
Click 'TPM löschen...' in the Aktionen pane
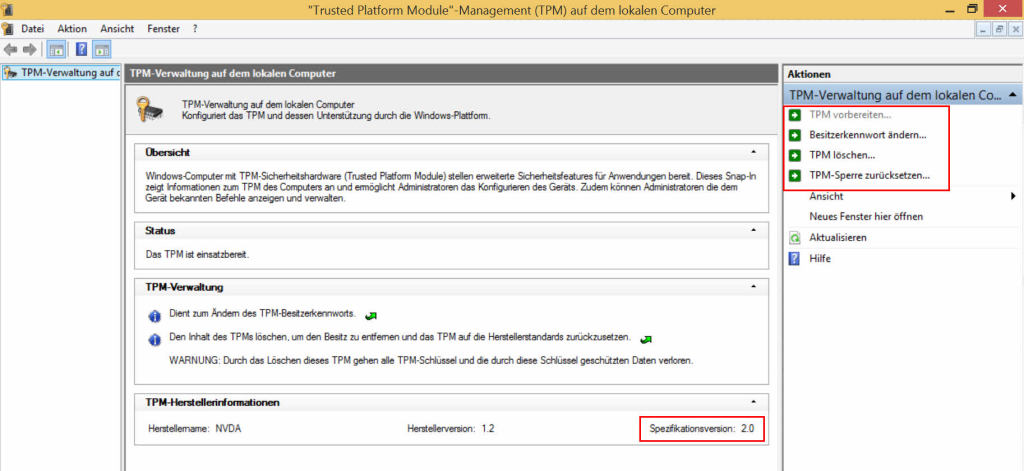pyautogui.click(x=842, y=155)
